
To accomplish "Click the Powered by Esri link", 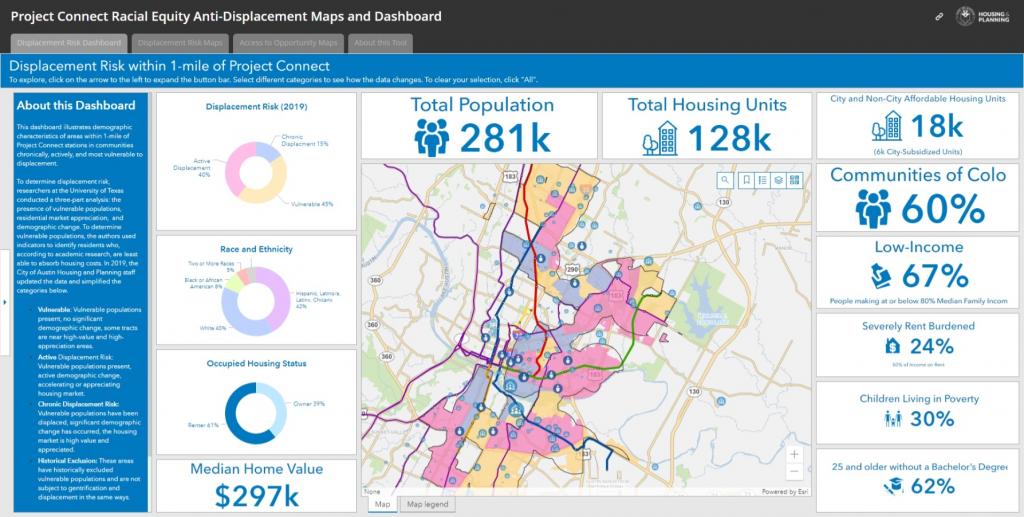I will click(x=783, y=492).
